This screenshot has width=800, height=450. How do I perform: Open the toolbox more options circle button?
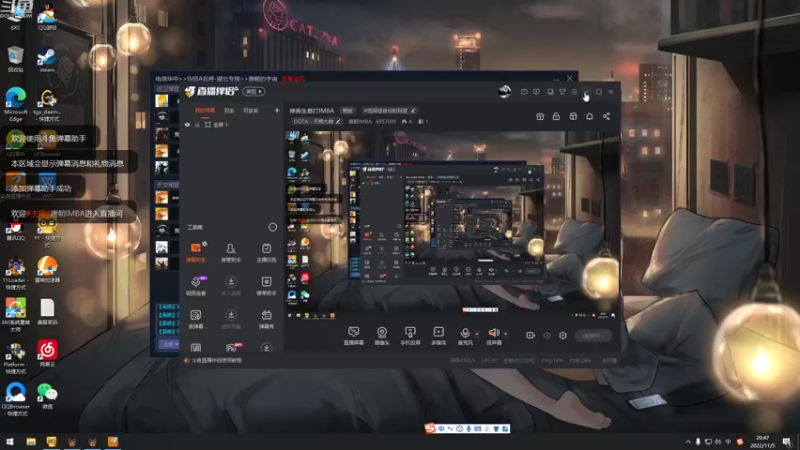pos(272,227)
